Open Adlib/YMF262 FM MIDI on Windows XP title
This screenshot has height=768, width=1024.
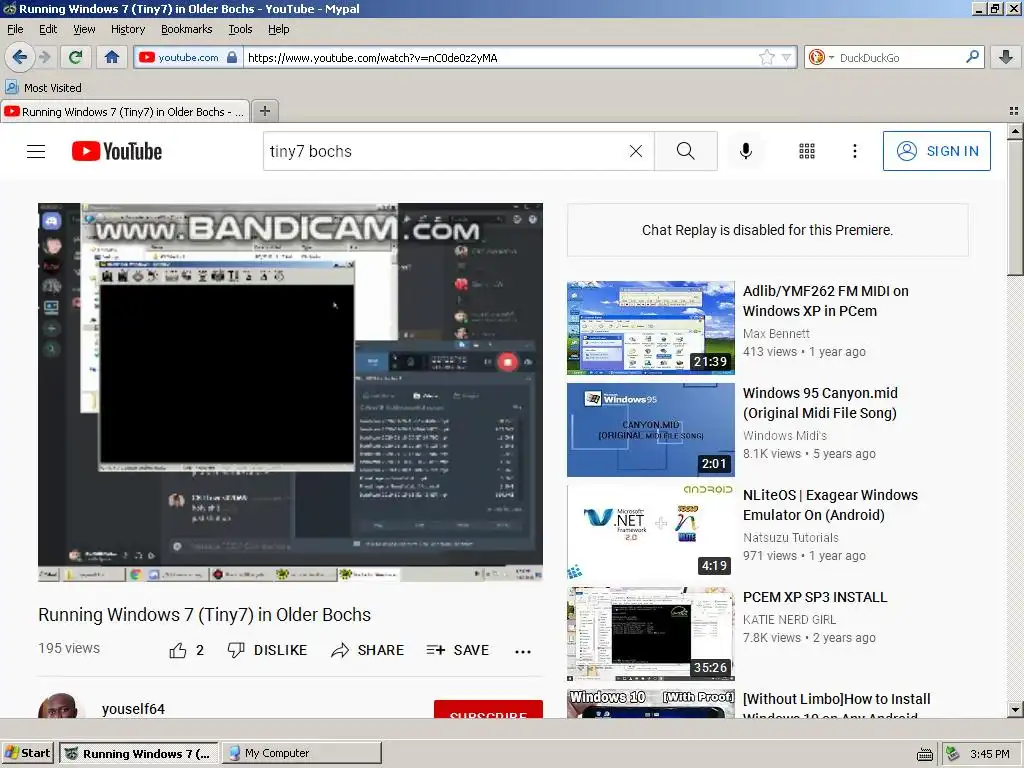point(825,301)
